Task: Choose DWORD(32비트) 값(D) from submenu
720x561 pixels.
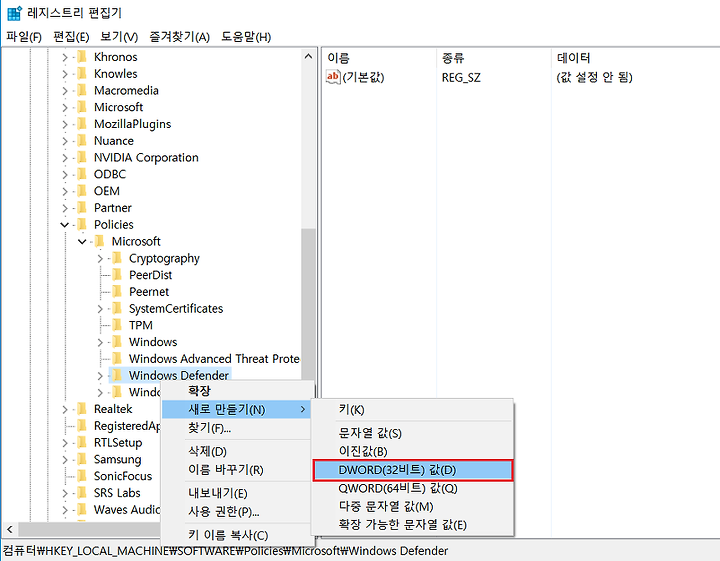Action: click(x=412, y=470)
